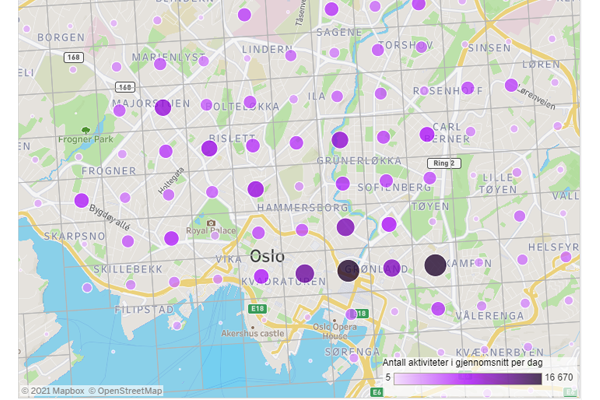
Task: Select the dark circle over Grønland label
Action: pyautogui.click(x=347, y=270)
